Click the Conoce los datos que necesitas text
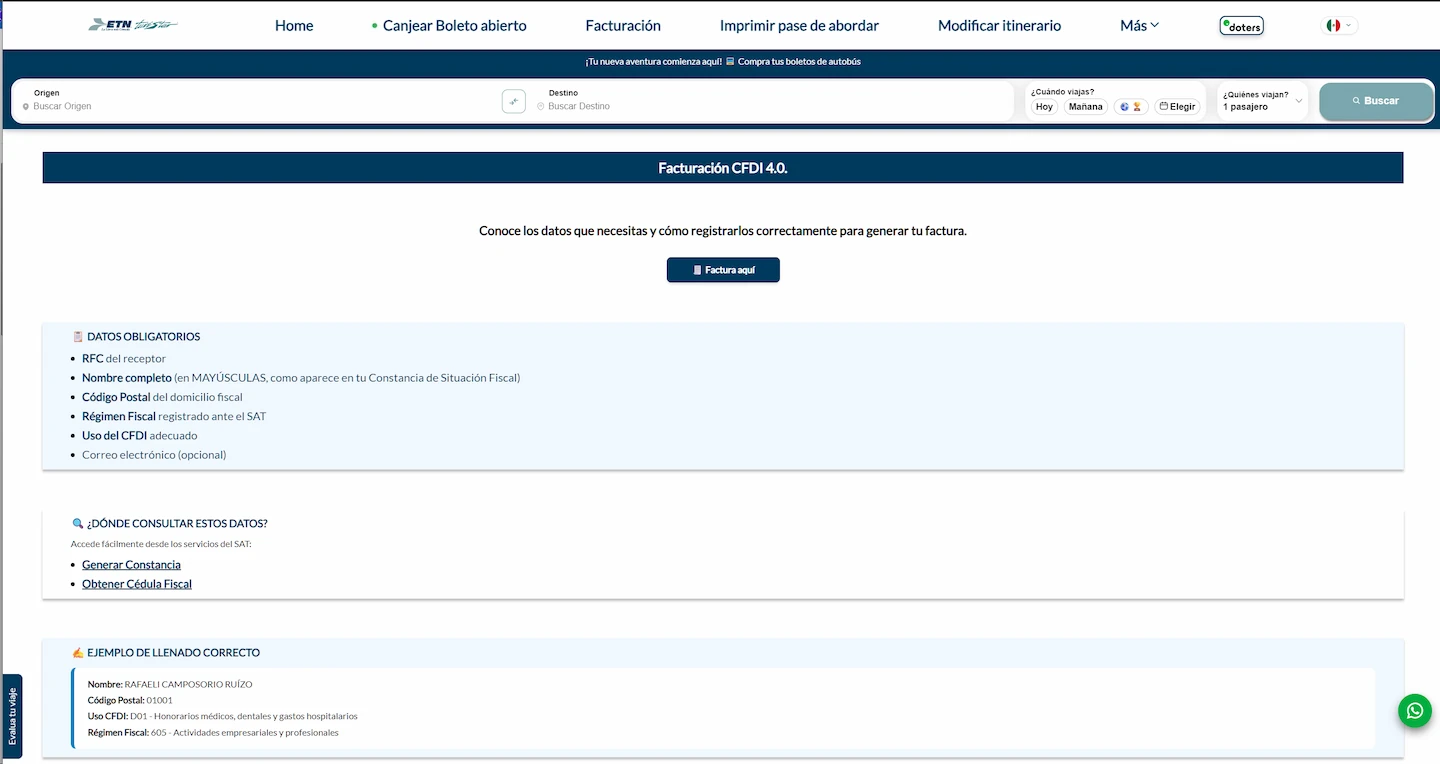1440x764 pixels. (723, 231)
